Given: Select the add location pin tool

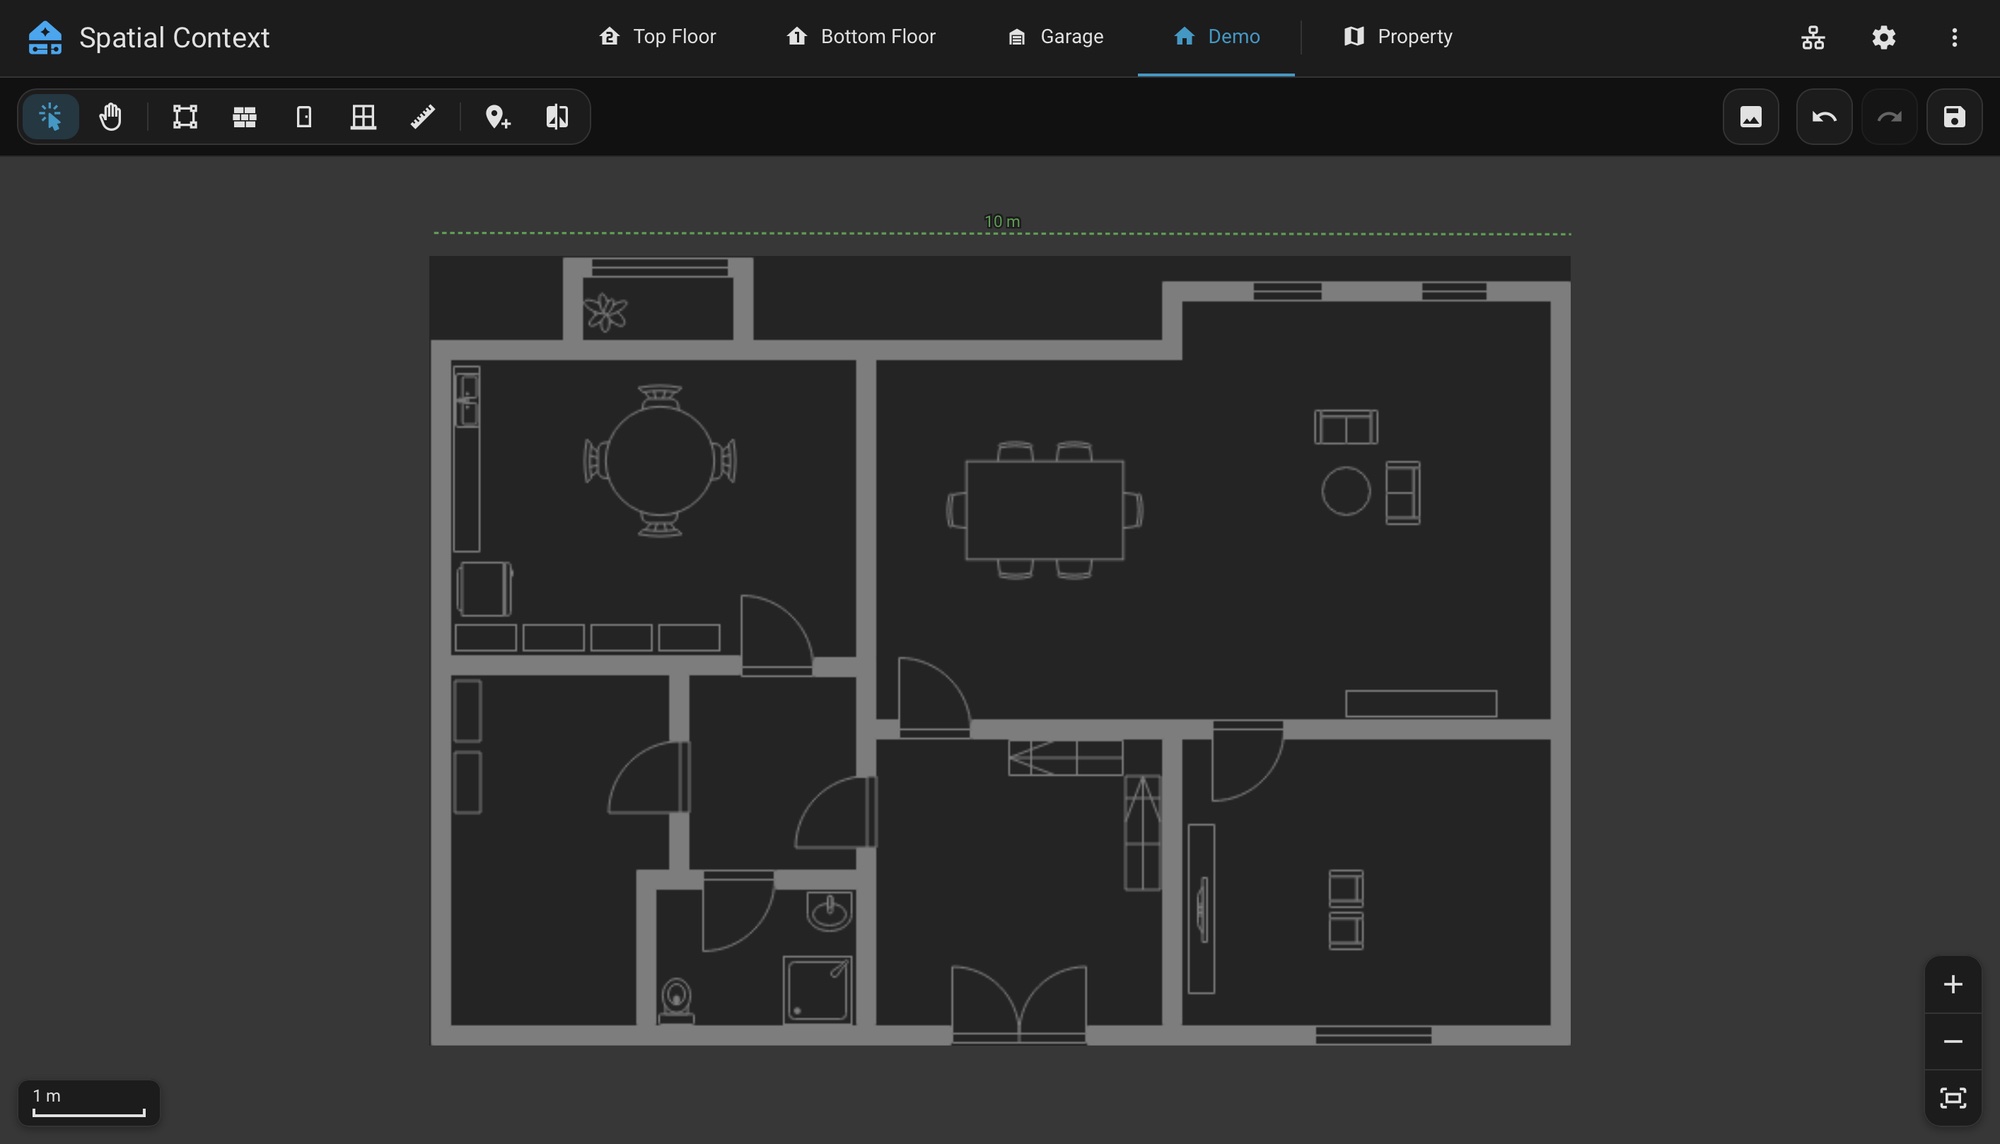Looking at the screenshot, I should 498,117.
